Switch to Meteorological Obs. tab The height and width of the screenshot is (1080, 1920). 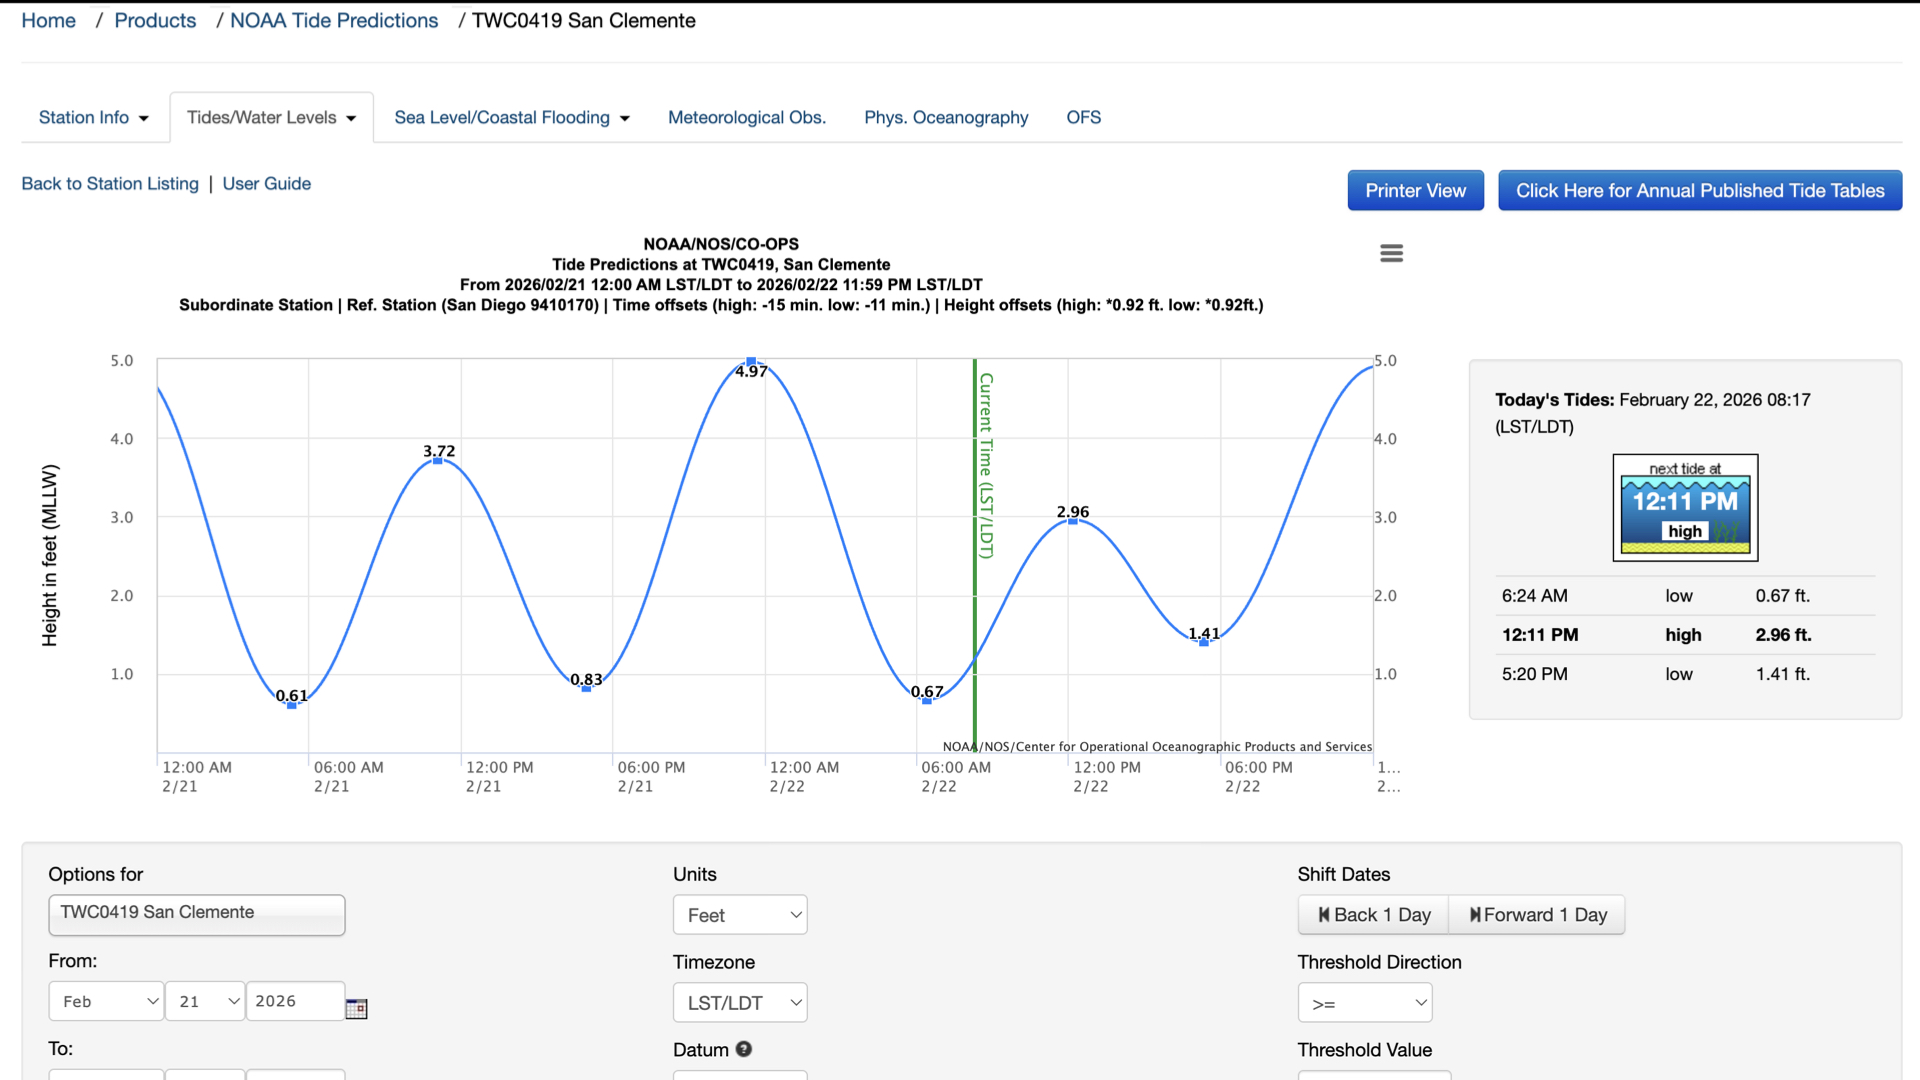tap(747, 118)
